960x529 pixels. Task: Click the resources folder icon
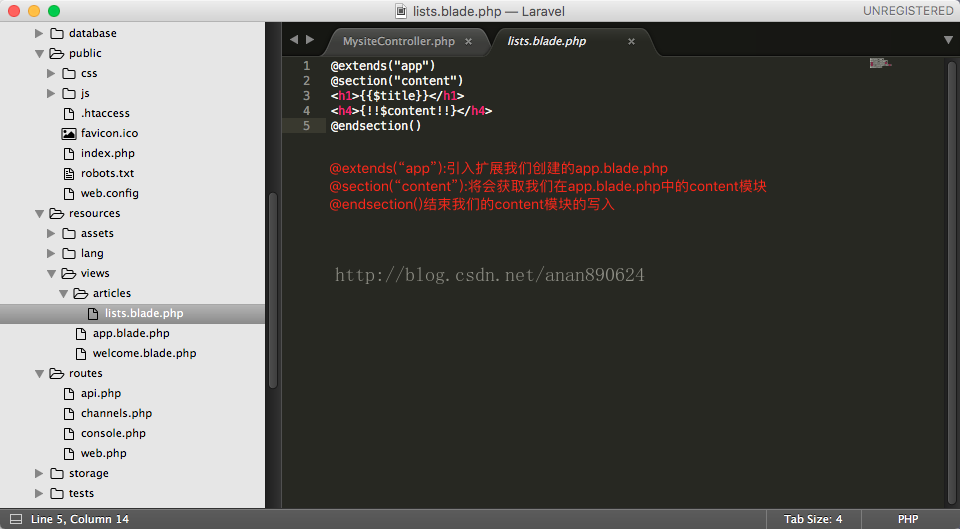(x=57, y=213)
